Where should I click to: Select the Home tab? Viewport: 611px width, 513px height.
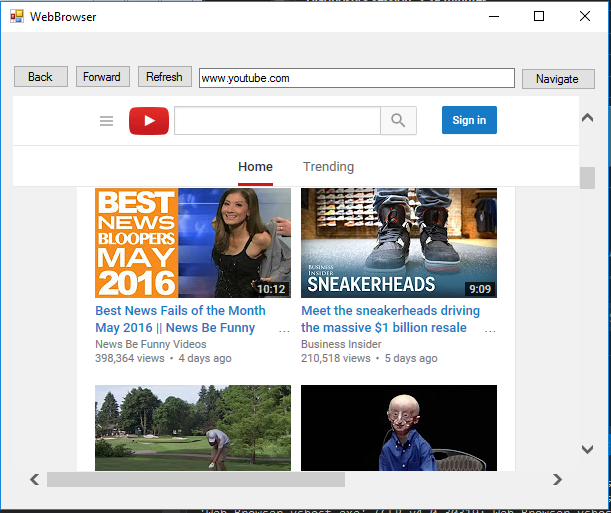coord(255,167)
